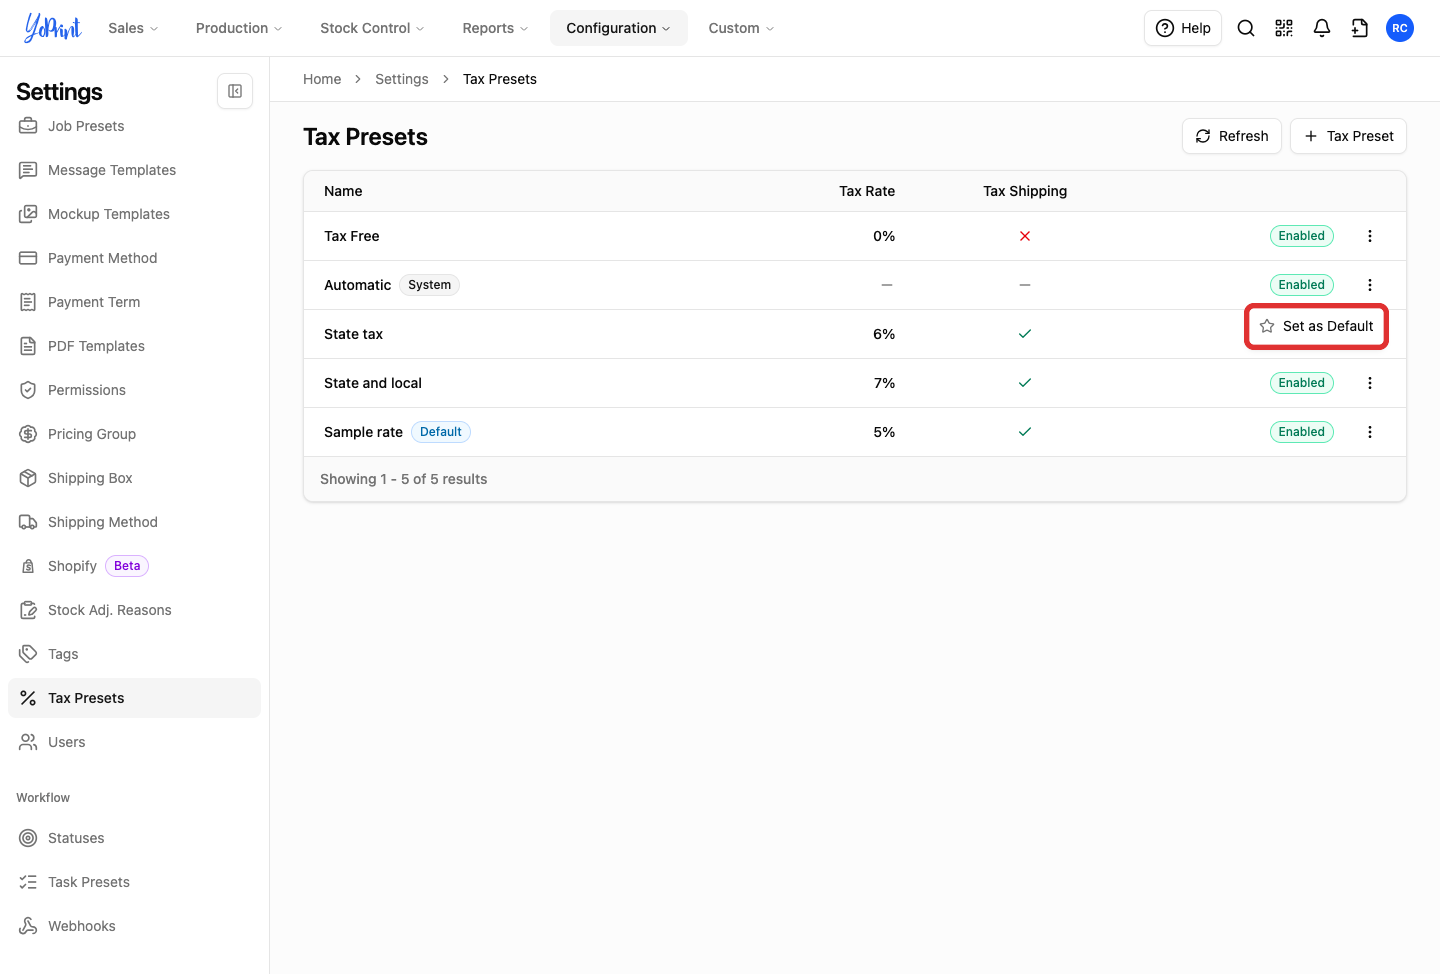
Task: Click the Help button
Action: (1183, 28)
